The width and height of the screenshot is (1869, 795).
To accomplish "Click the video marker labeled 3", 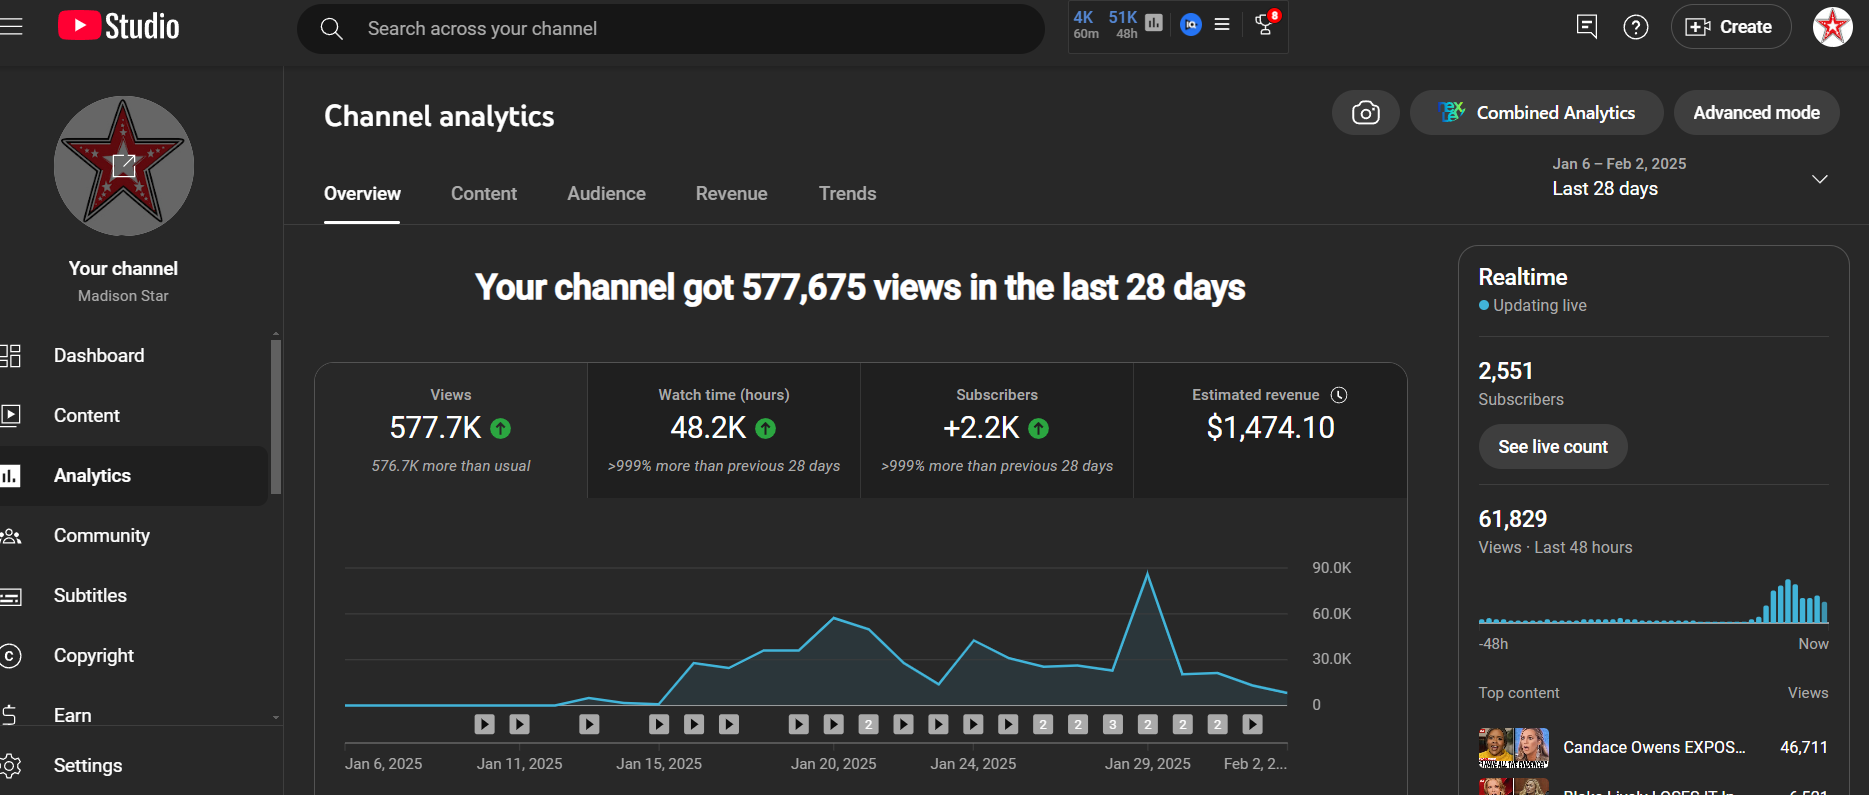I will [1113, 724].
